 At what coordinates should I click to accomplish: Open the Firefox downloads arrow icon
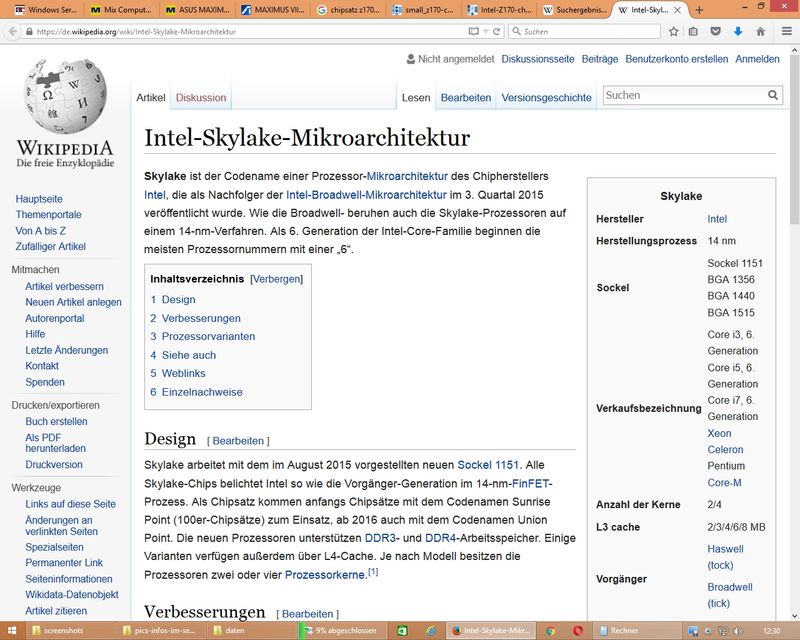click(x=738, y=31)
